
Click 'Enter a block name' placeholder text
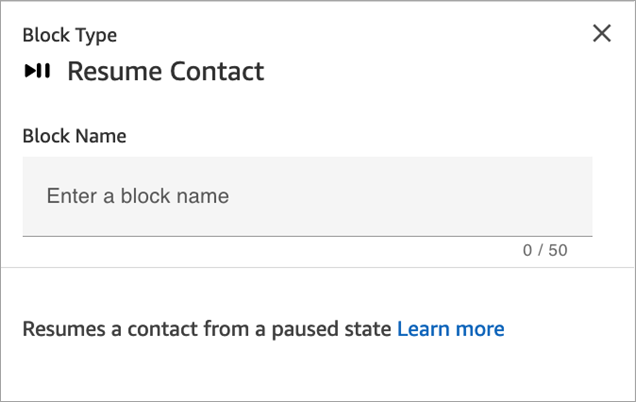tap(138, 196)
